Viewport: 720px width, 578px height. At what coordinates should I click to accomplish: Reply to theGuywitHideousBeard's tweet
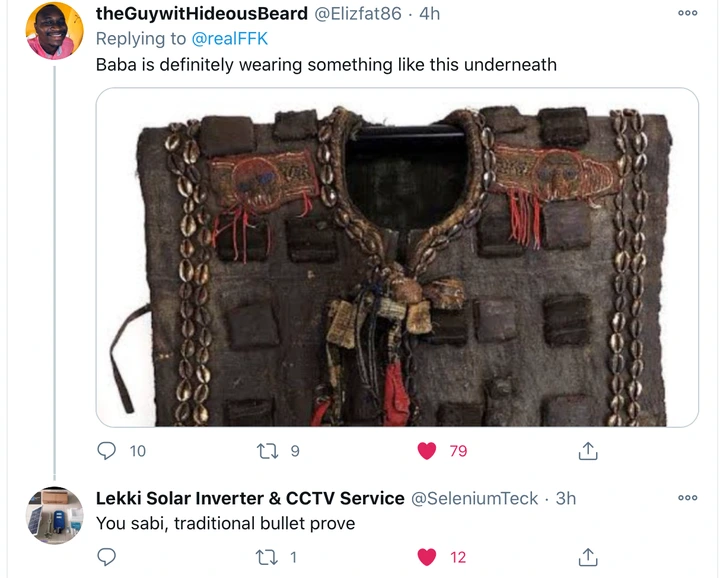pyautogui.click(x=107, y=451)
